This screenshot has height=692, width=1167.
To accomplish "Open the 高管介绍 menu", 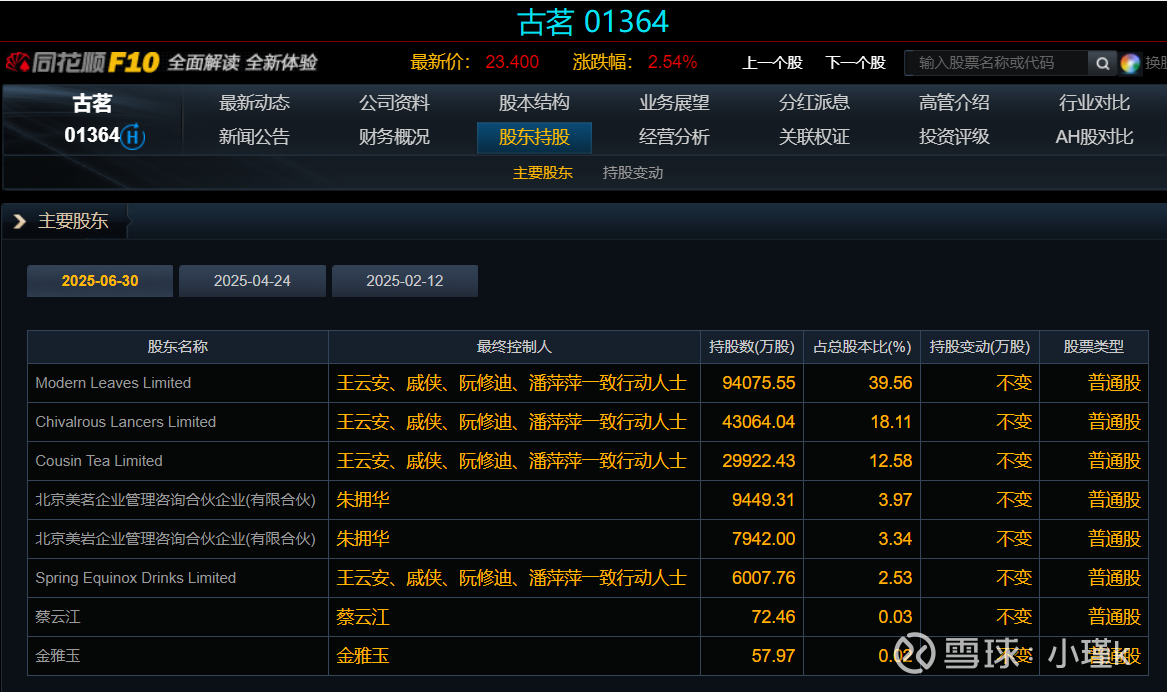I will [x=953, y=103].
